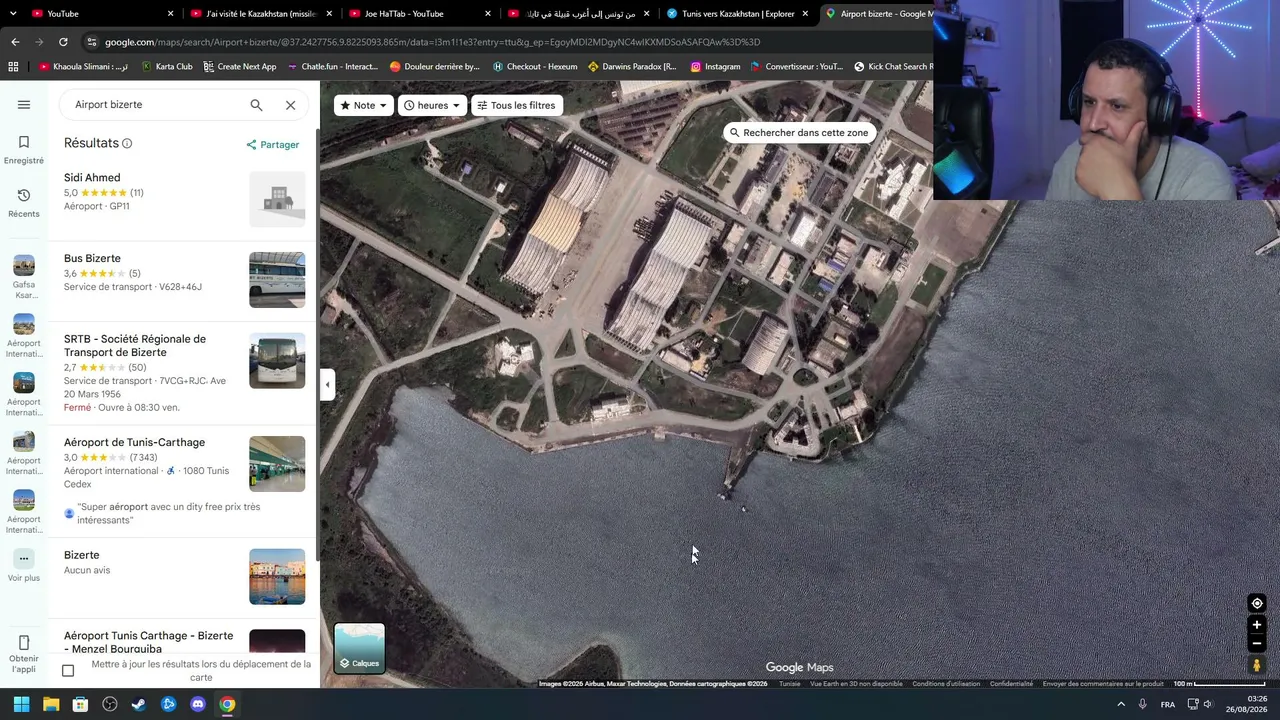Show my location on the map
Viewport: 1280px width, 720px height.
[x=1257, y=603]
